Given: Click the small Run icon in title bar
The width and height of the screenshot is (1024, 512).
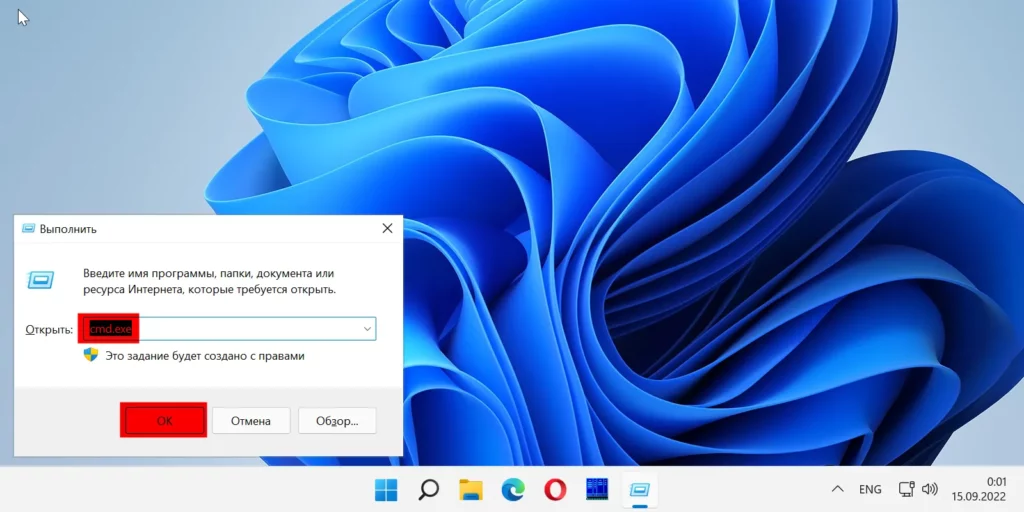Looking at the screenshot, I should (x=27, y=229).
